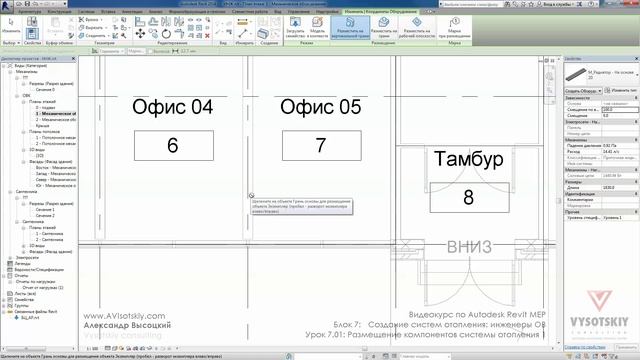Toggle the Выноска (Leader) checkbox in options bar
The width and height of the screenshot is (640, 360).
[151, 51]
